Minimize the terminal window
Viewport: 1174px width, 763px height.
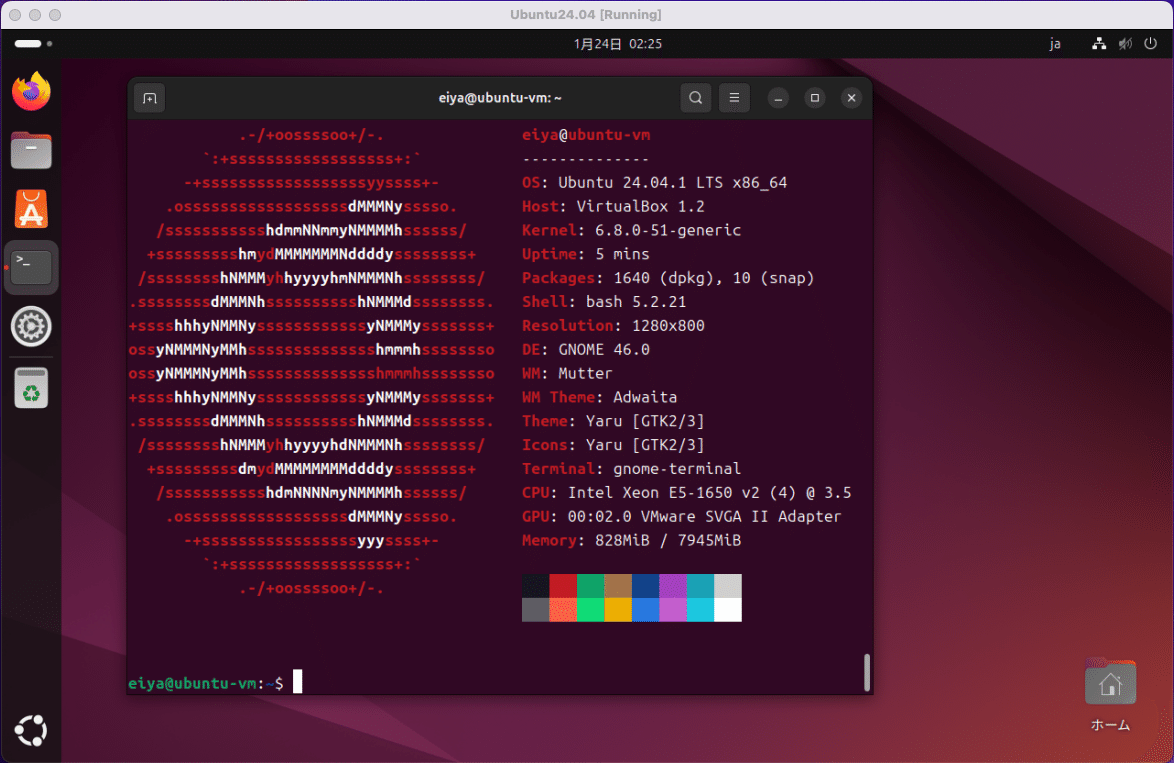tap(779, 98)
